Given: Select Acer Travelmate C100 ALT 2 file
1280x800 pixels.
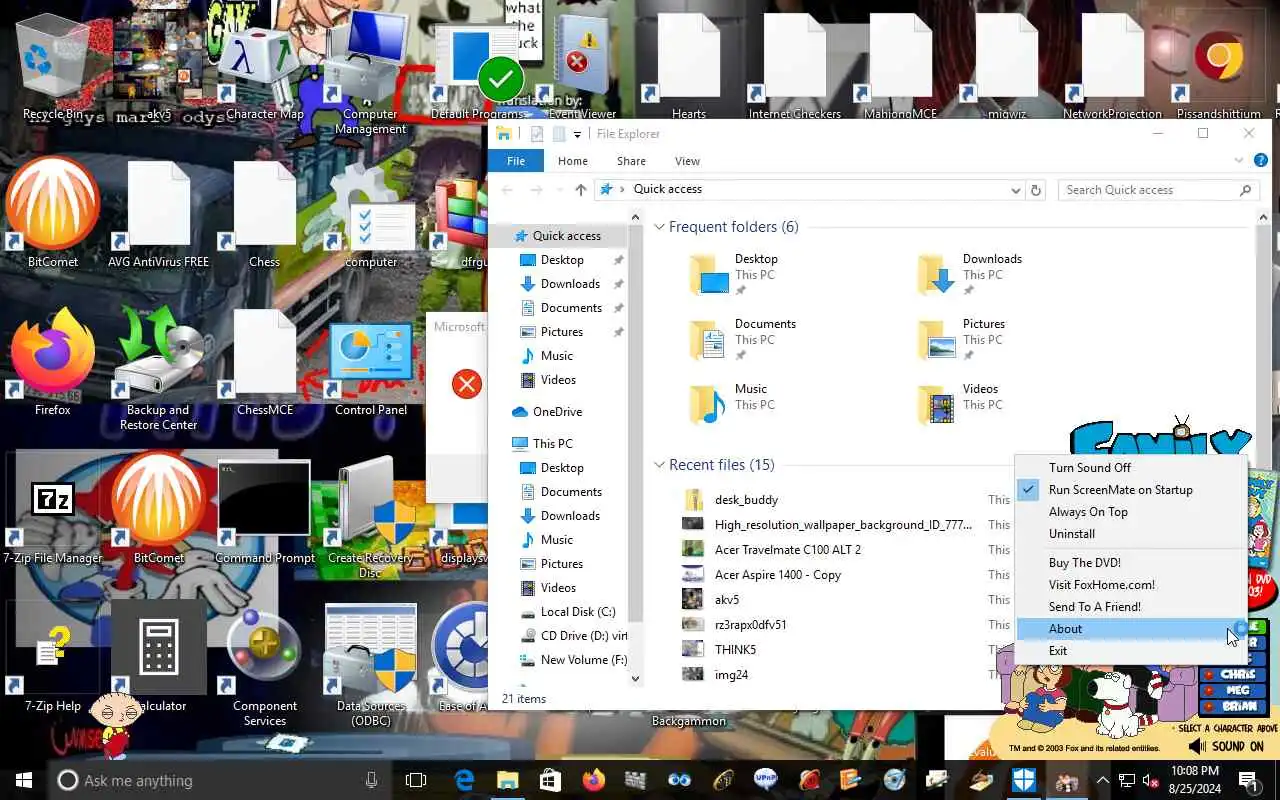Looking at the screenshot, I should [788, 550].
